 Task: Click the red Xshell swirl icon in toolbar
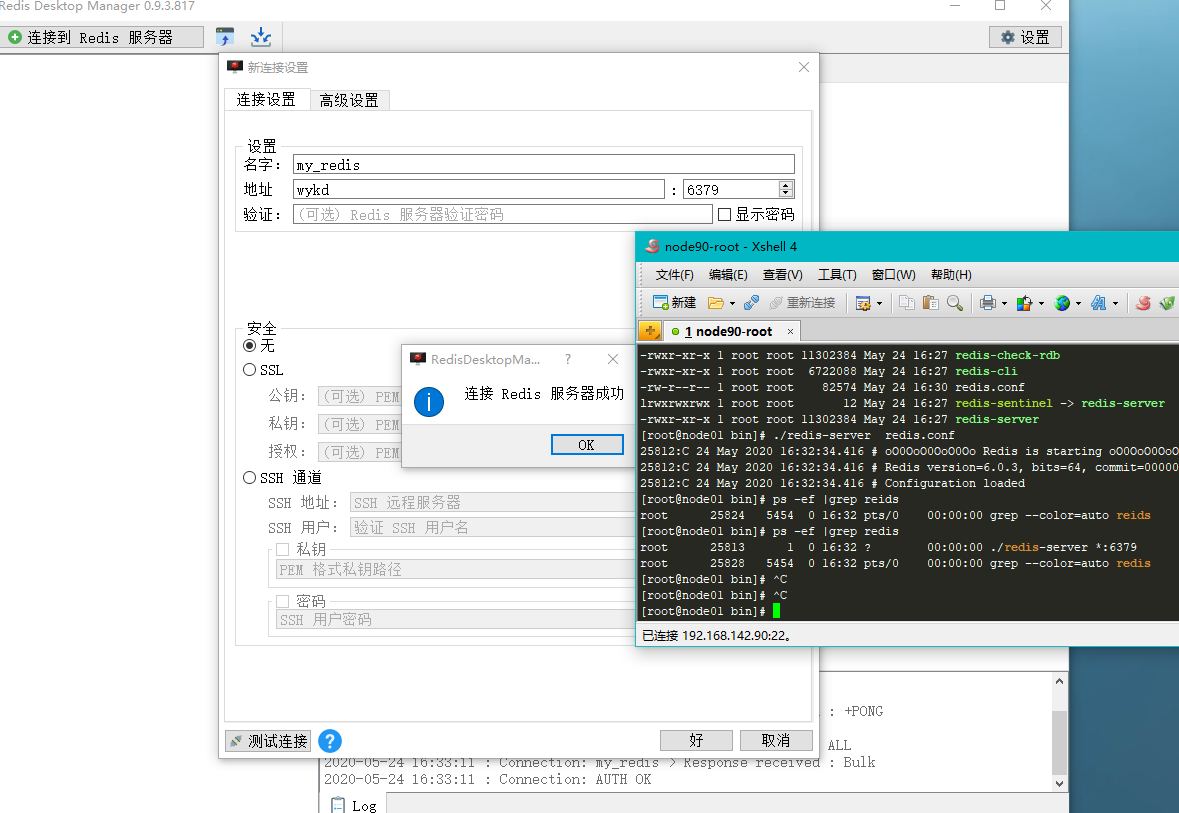click(x=1143, y=303)
